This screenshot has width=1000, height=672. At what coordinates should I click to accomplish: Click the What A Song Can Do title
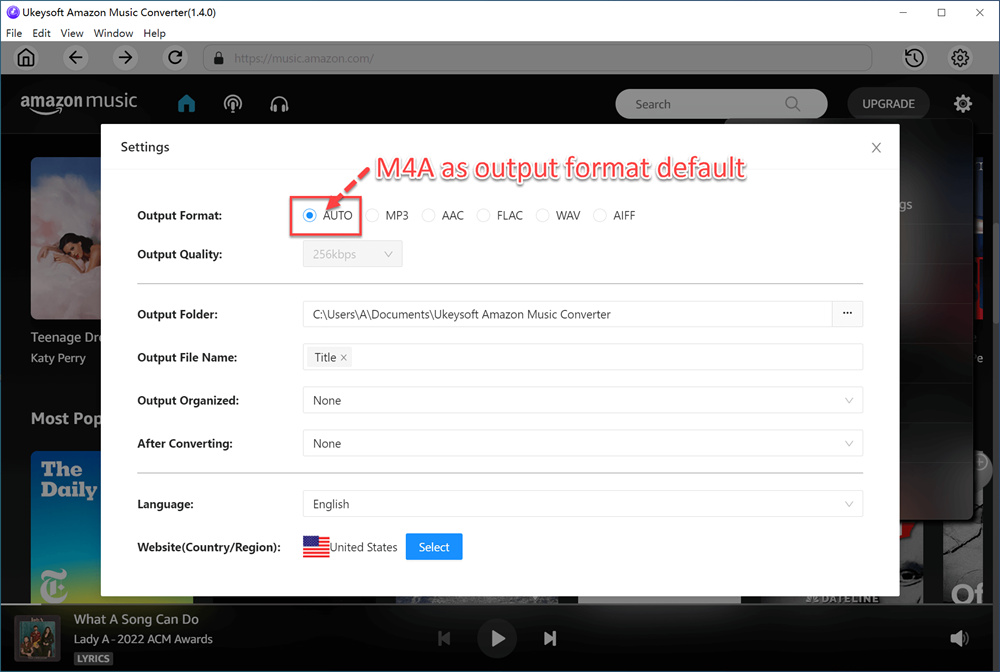click(136, 619)
